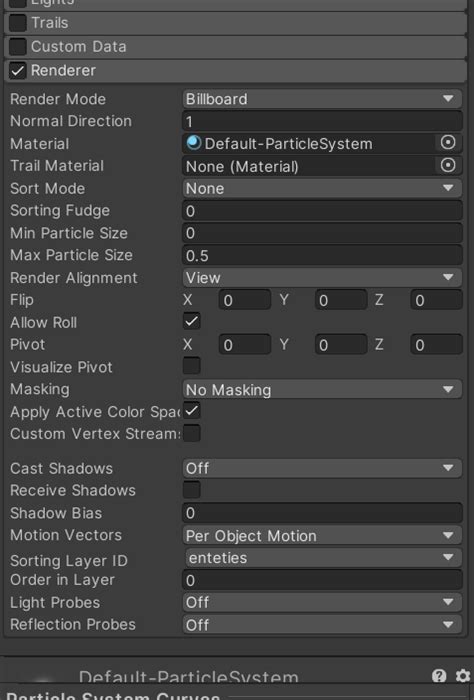
Task: Click the Min Particle Size label
Action: click(69, 233)
